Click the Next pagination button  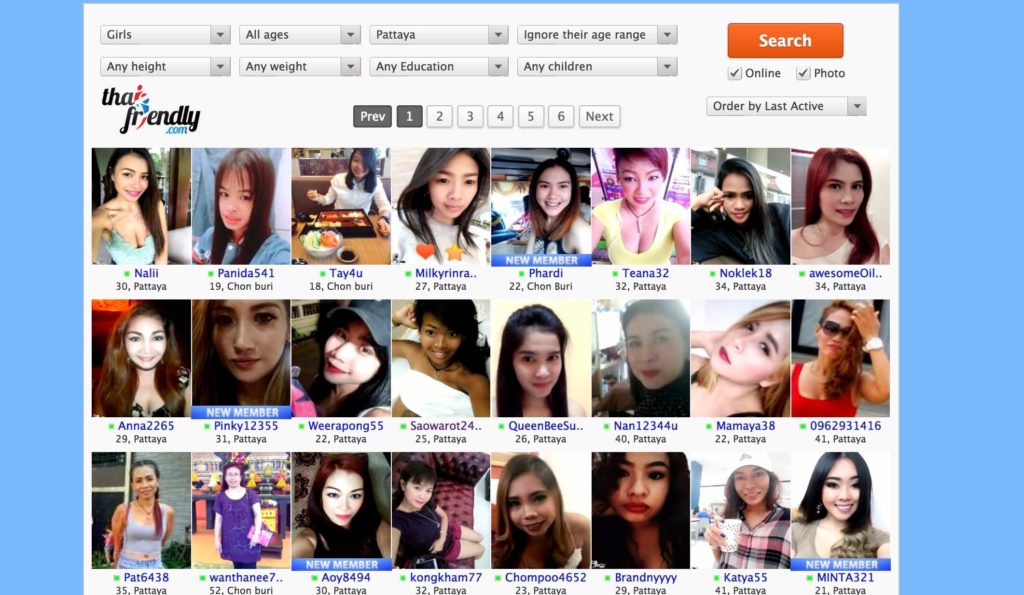[x=599, y=117]
